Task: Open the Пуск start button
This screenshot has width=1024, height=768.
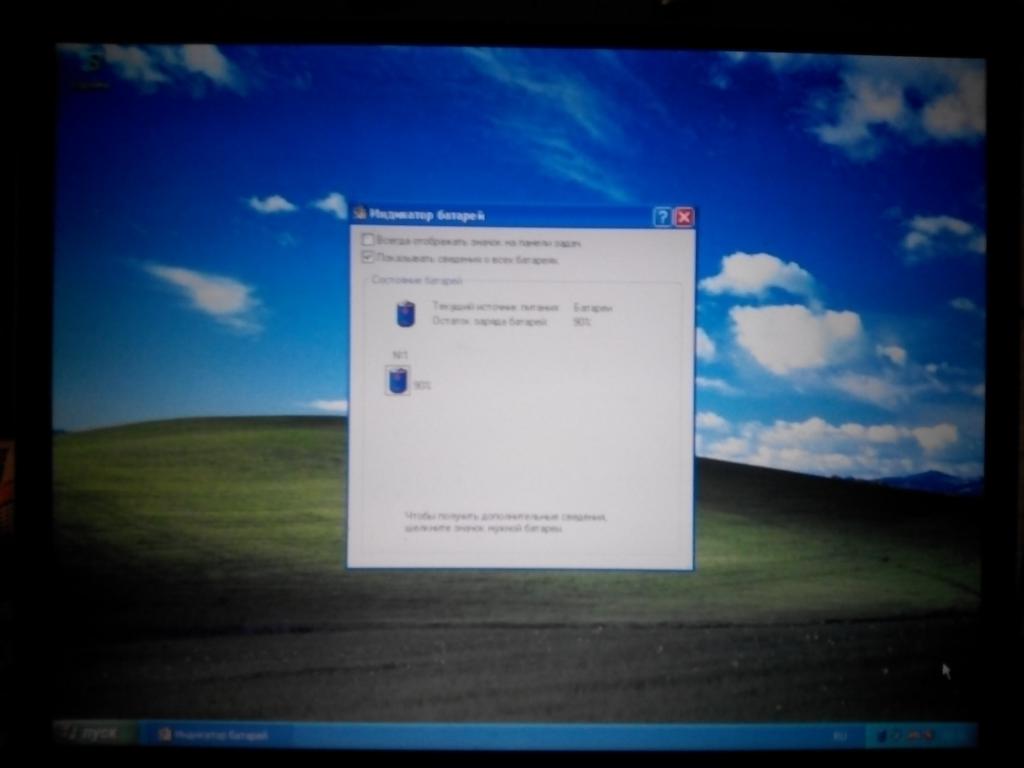Action: click(x=95, y=733)
